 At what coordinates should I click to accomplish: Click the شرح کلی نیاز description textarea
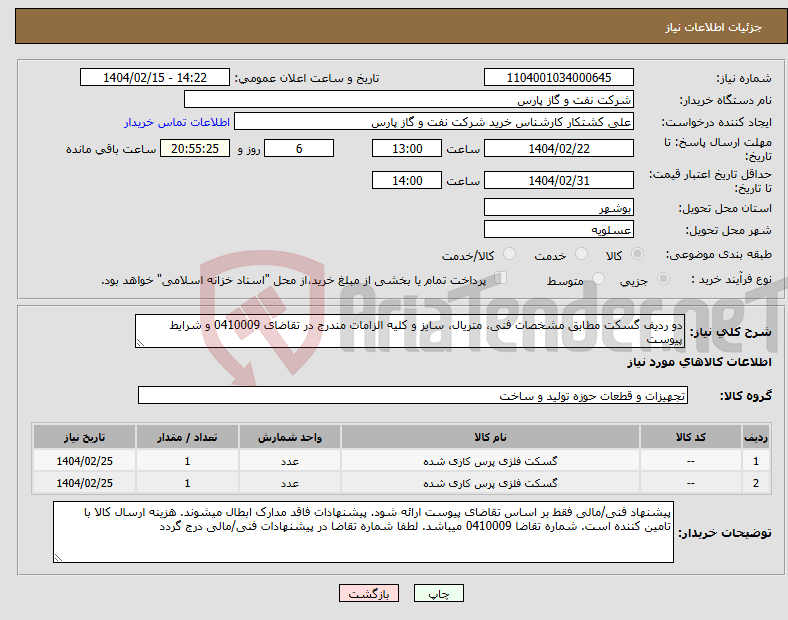pos(410,331)
